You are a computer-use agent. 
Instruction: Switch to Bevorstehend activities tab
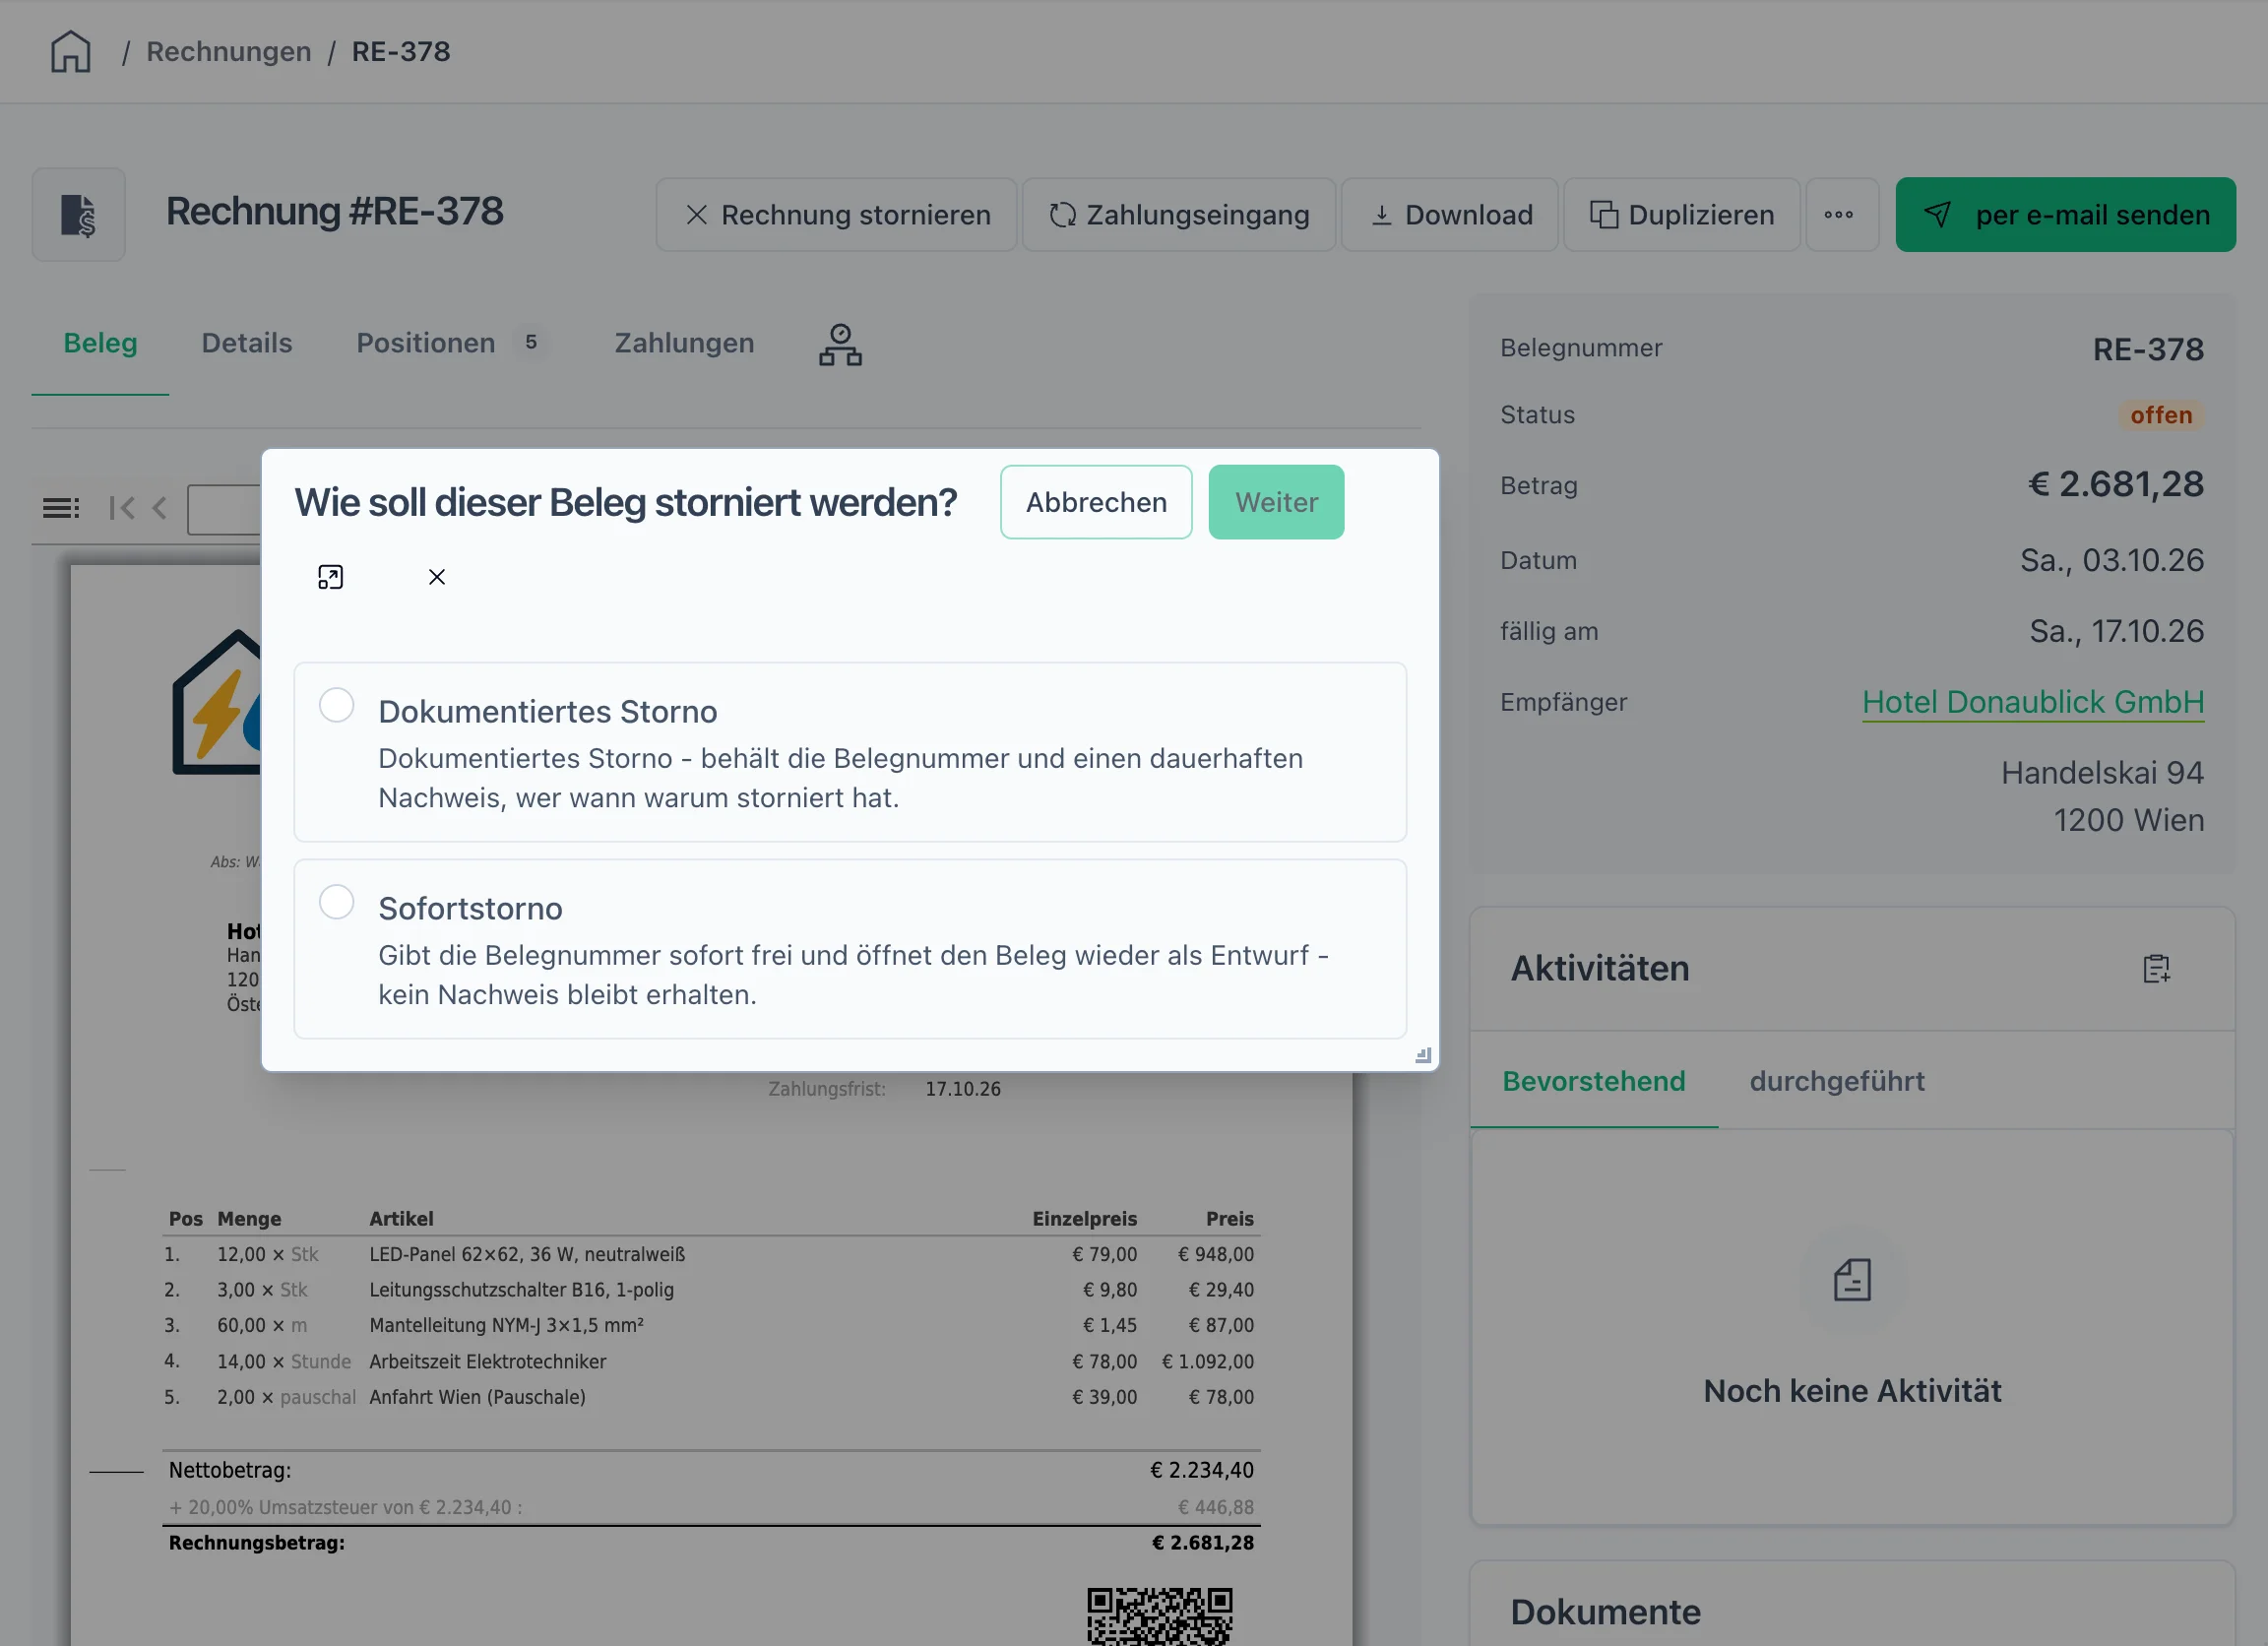(x=1594, y=1081)
